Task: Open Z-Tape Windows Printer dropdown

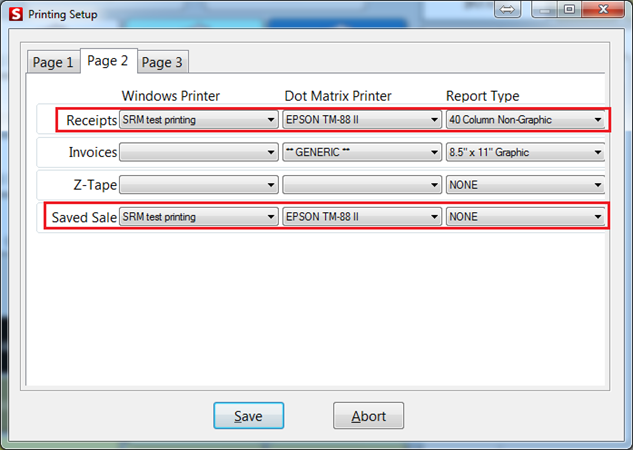Action: pos(198,185)
